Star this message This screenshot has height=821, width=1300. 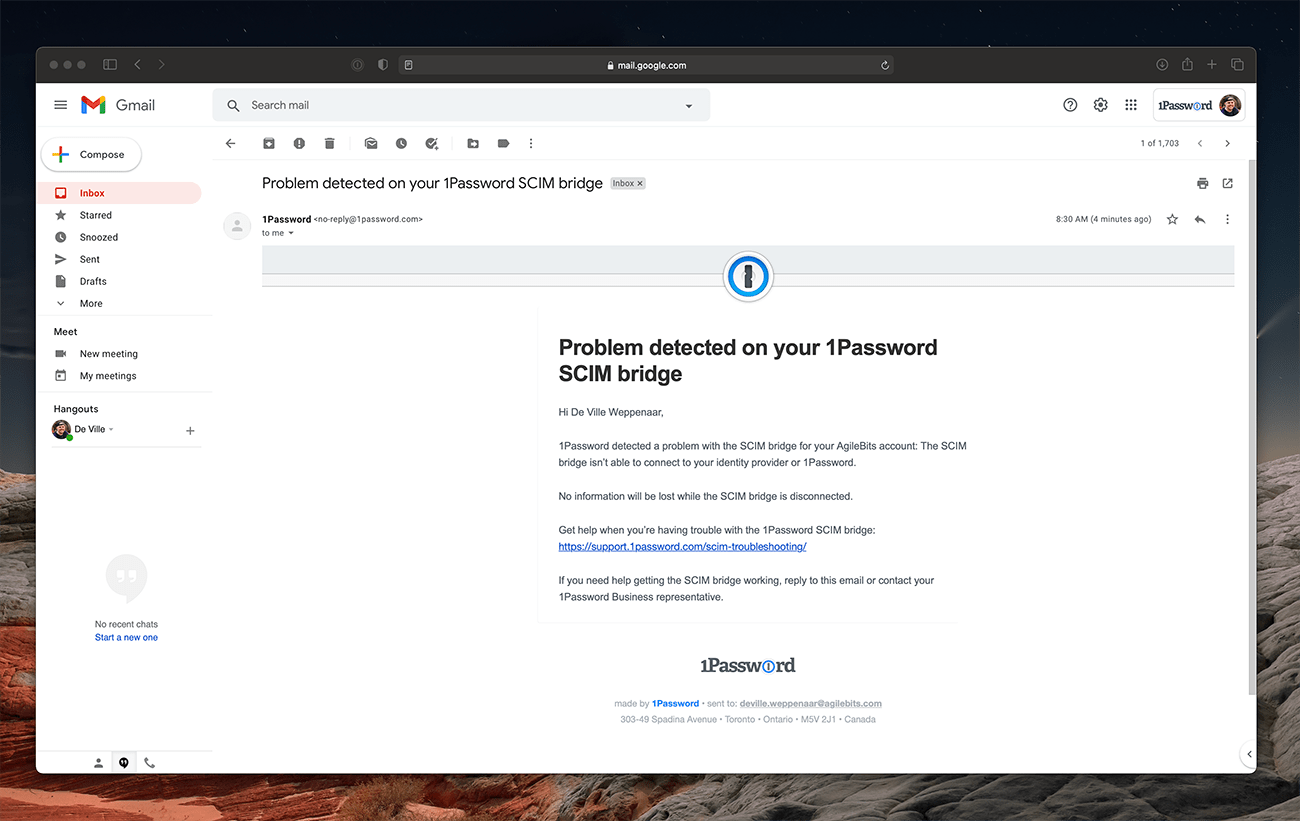click(1172, 219)
